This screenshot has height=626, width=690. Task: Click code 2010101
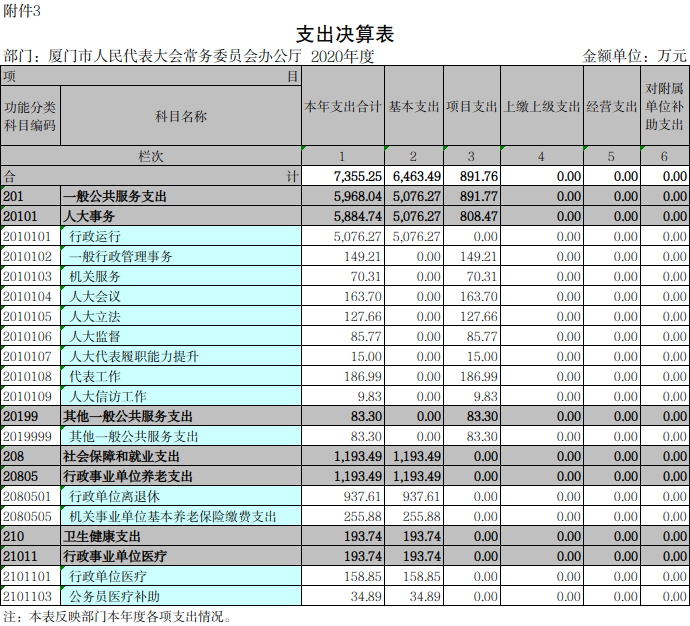pos(27,236)
